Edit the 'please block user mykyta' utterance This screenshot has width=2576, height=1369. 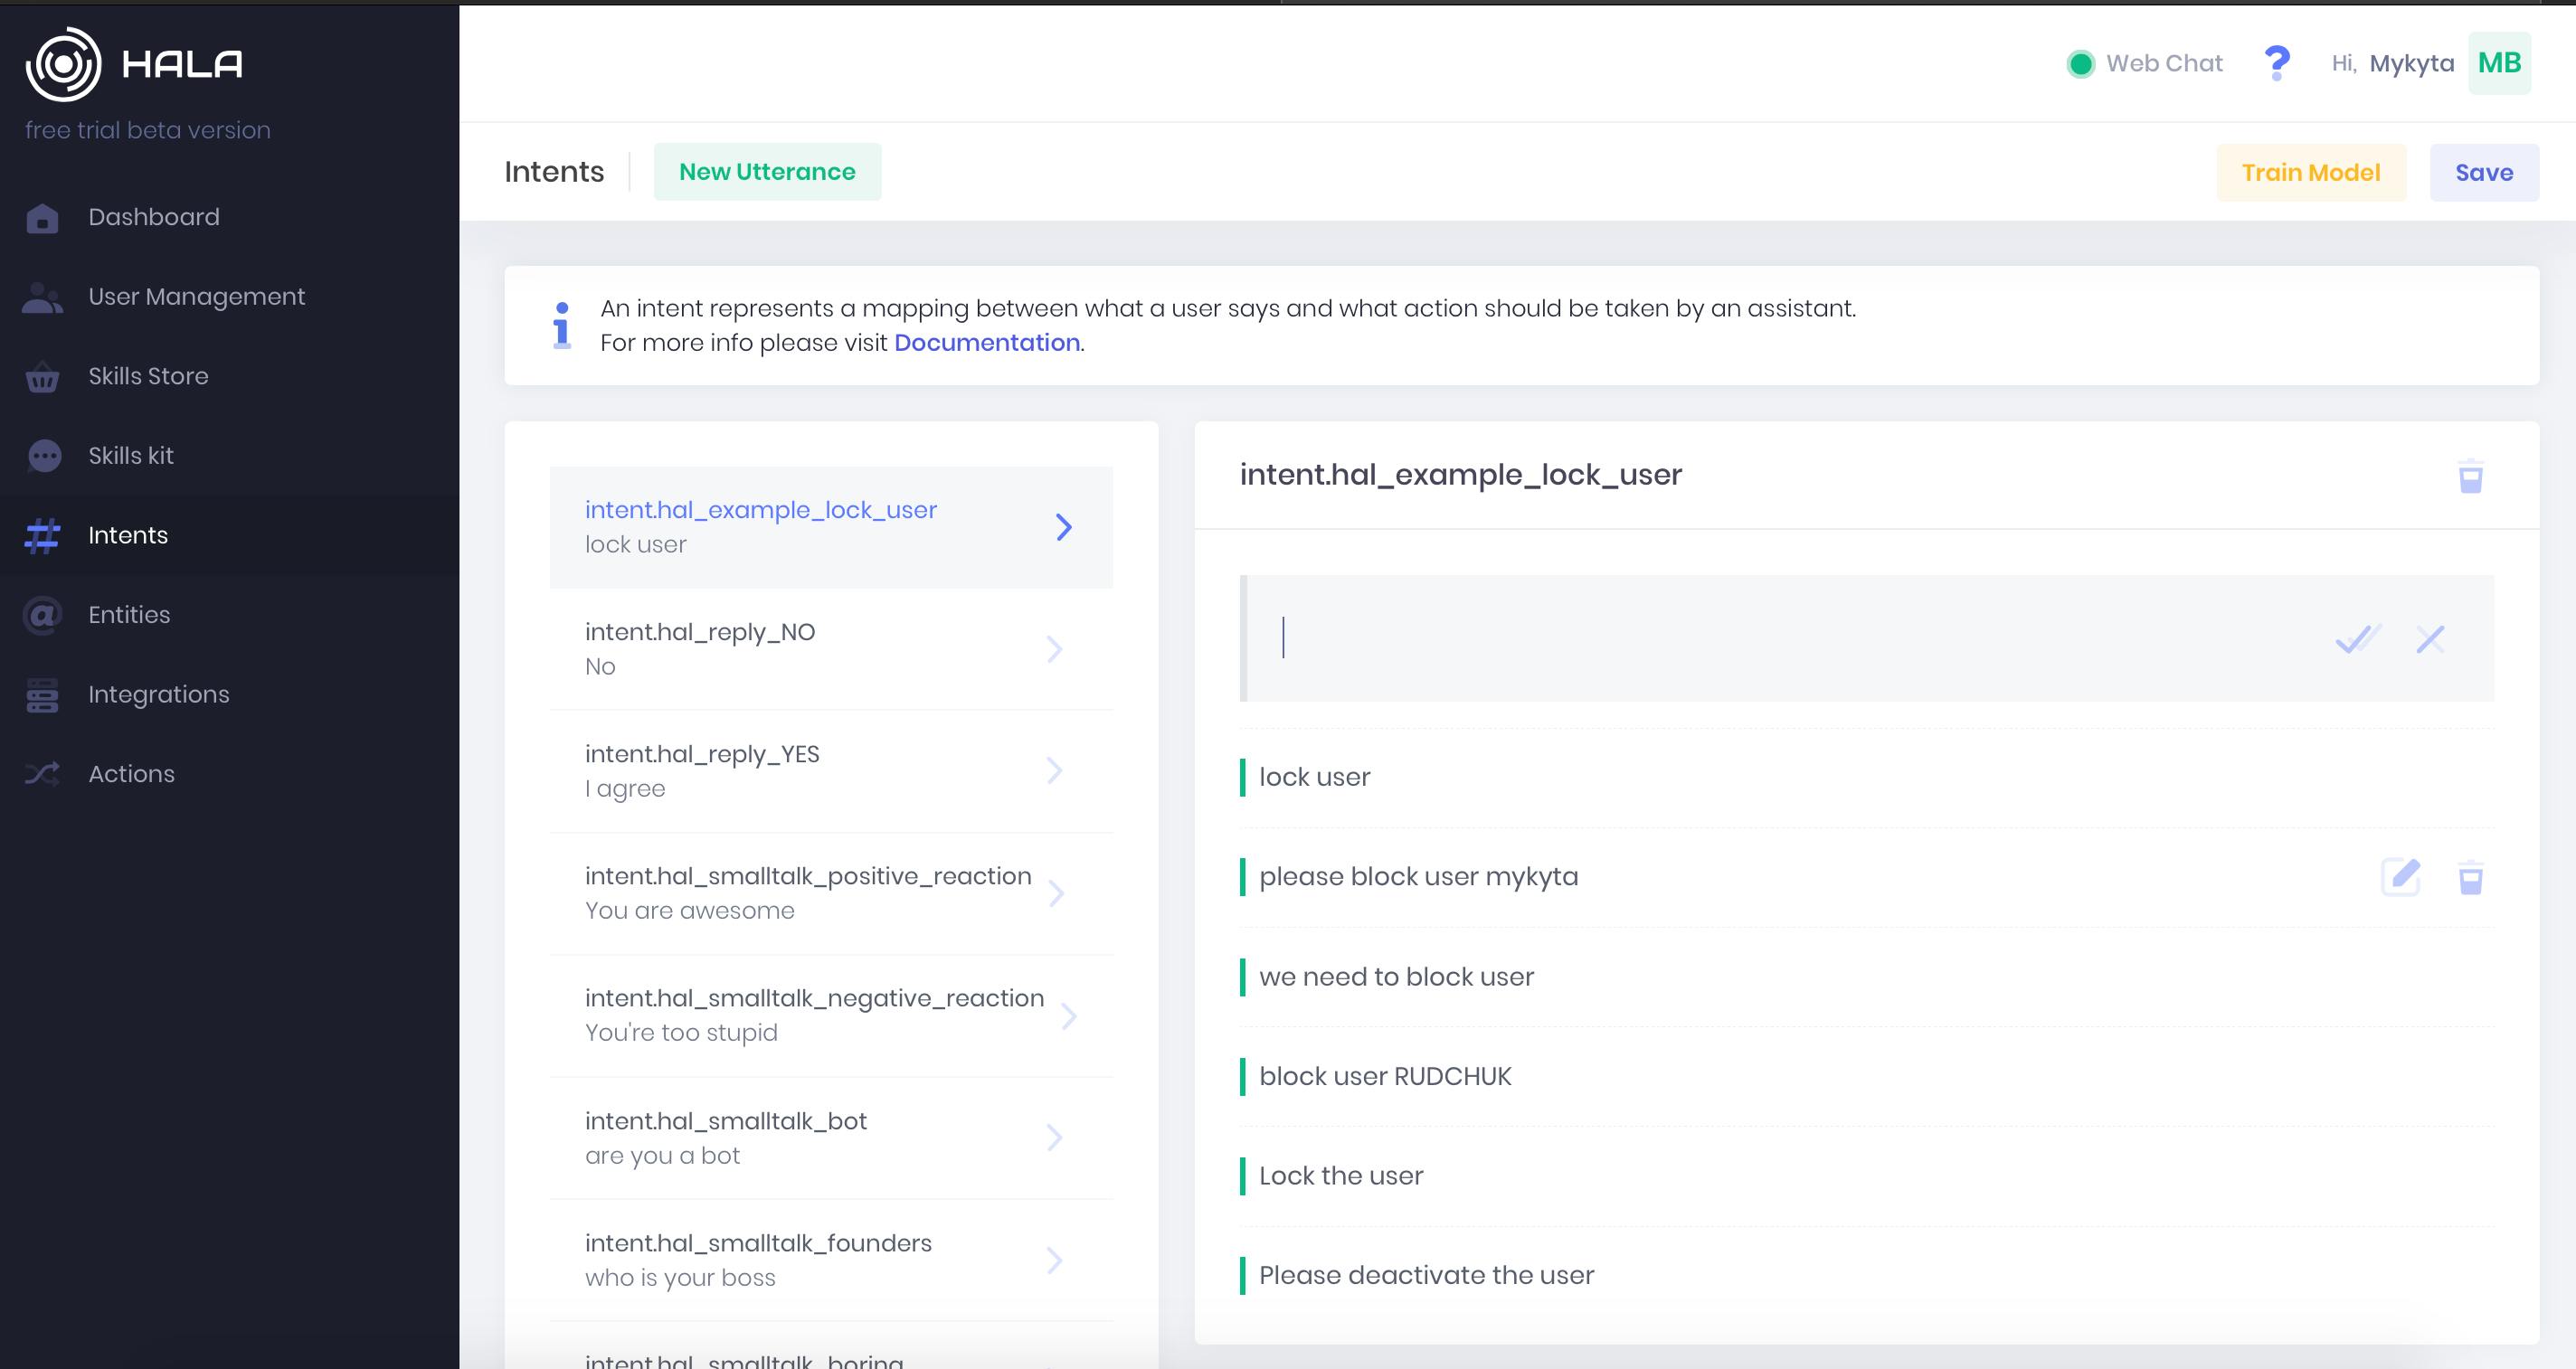click(x=2400, y=877)
